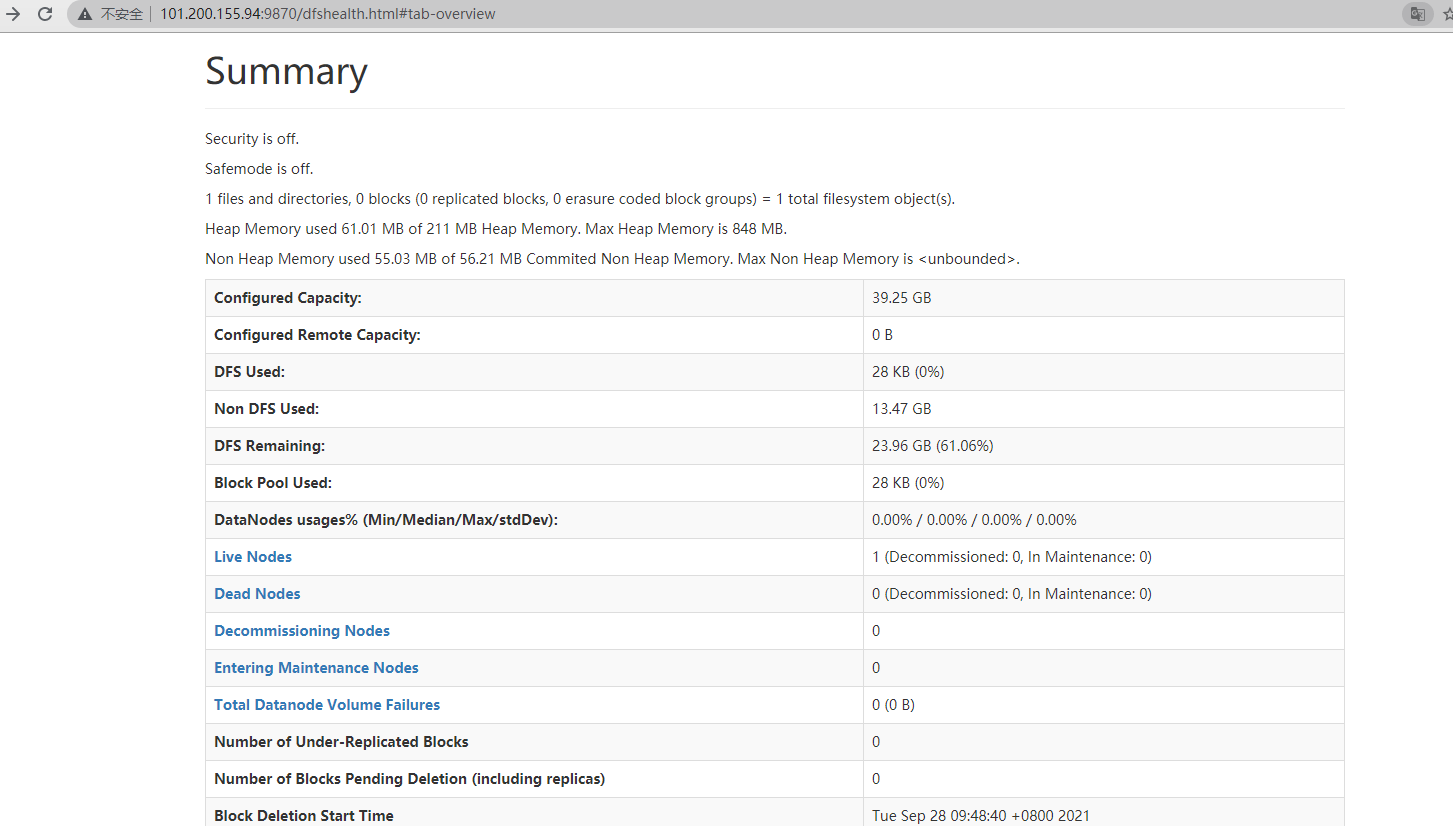Click the Blocks Pending Deletion 0 value

point(876,779)
